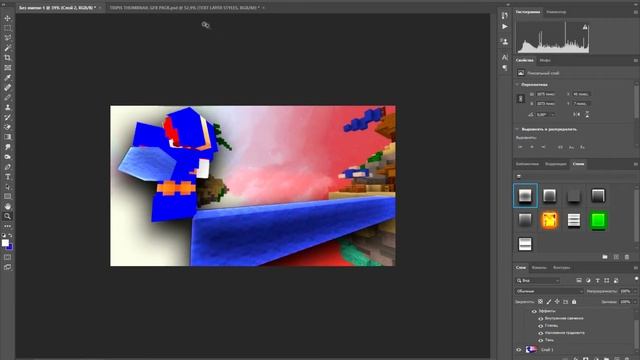Hide the Наложение градиента effect

click(540, 333)
